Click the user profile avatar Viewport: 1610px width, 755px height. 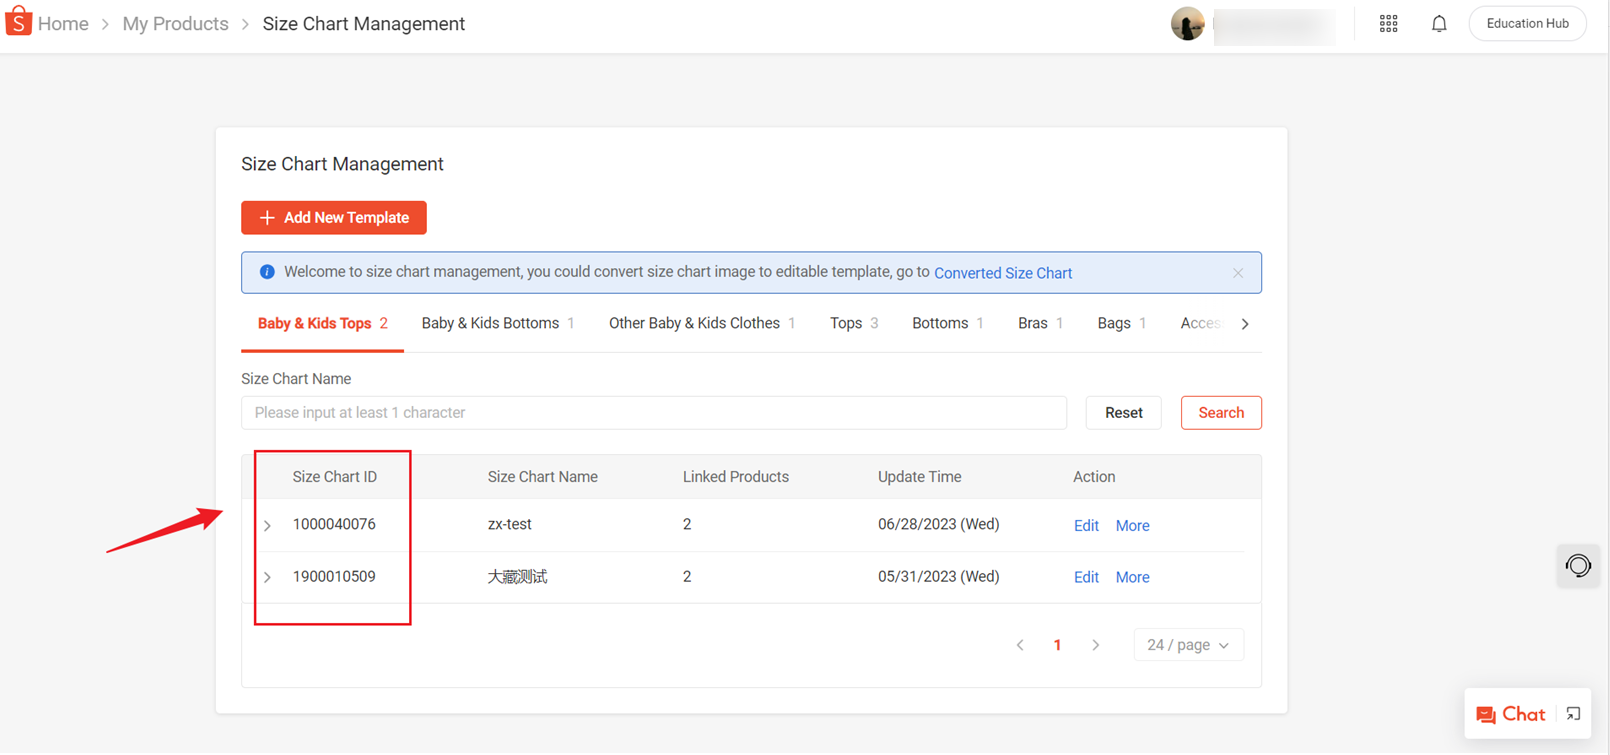1187,24
